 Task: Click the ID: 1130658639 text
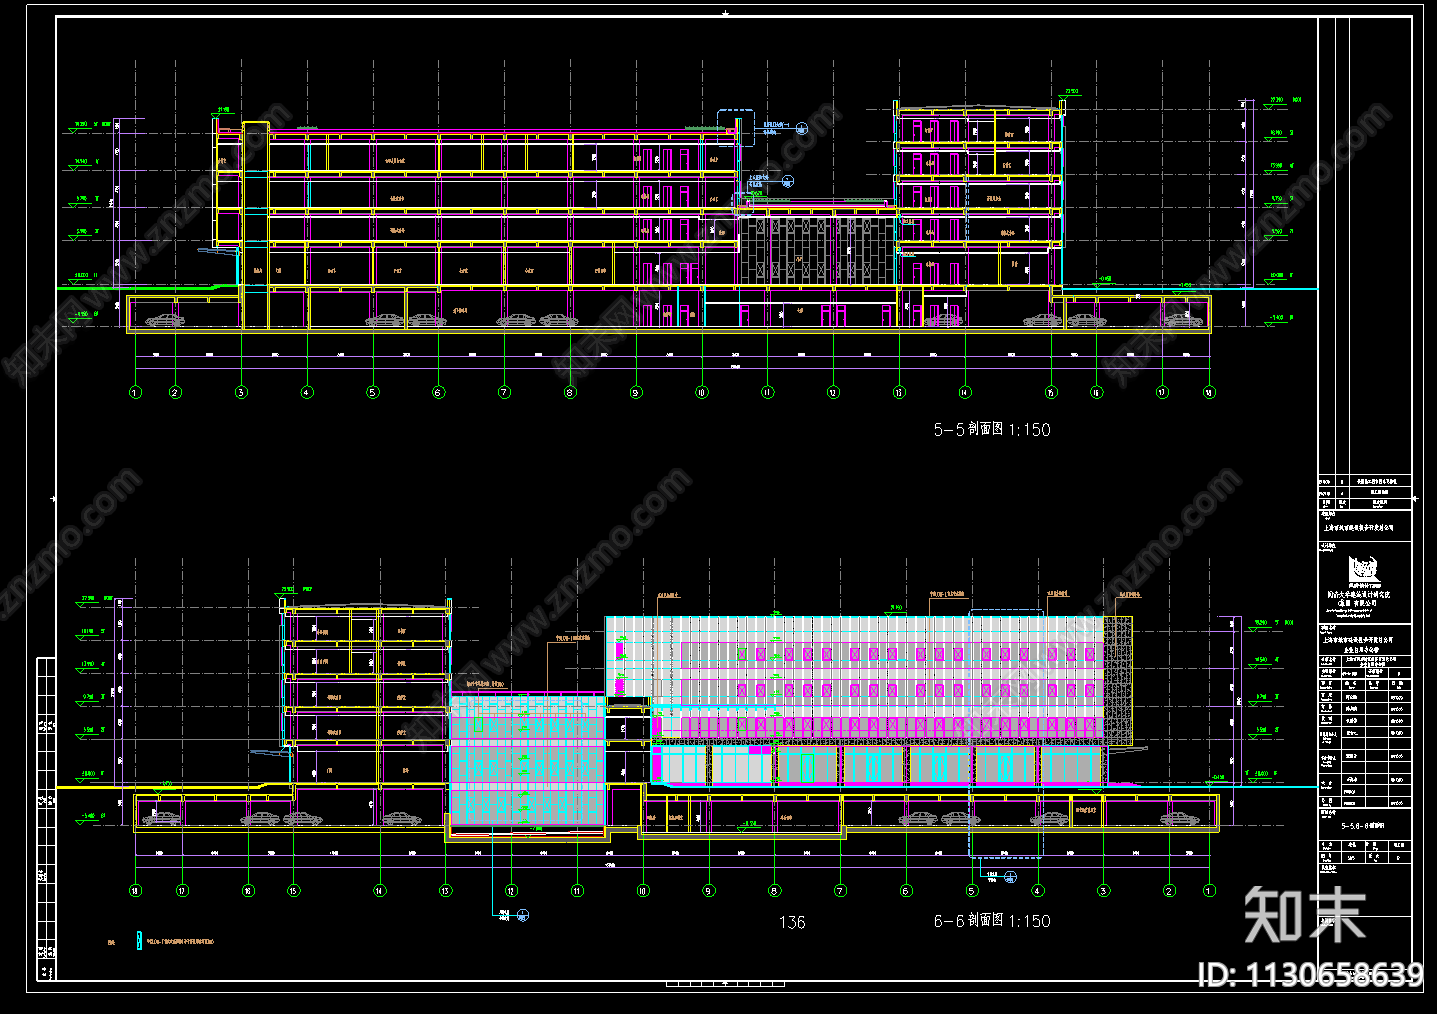[1310, 975]
